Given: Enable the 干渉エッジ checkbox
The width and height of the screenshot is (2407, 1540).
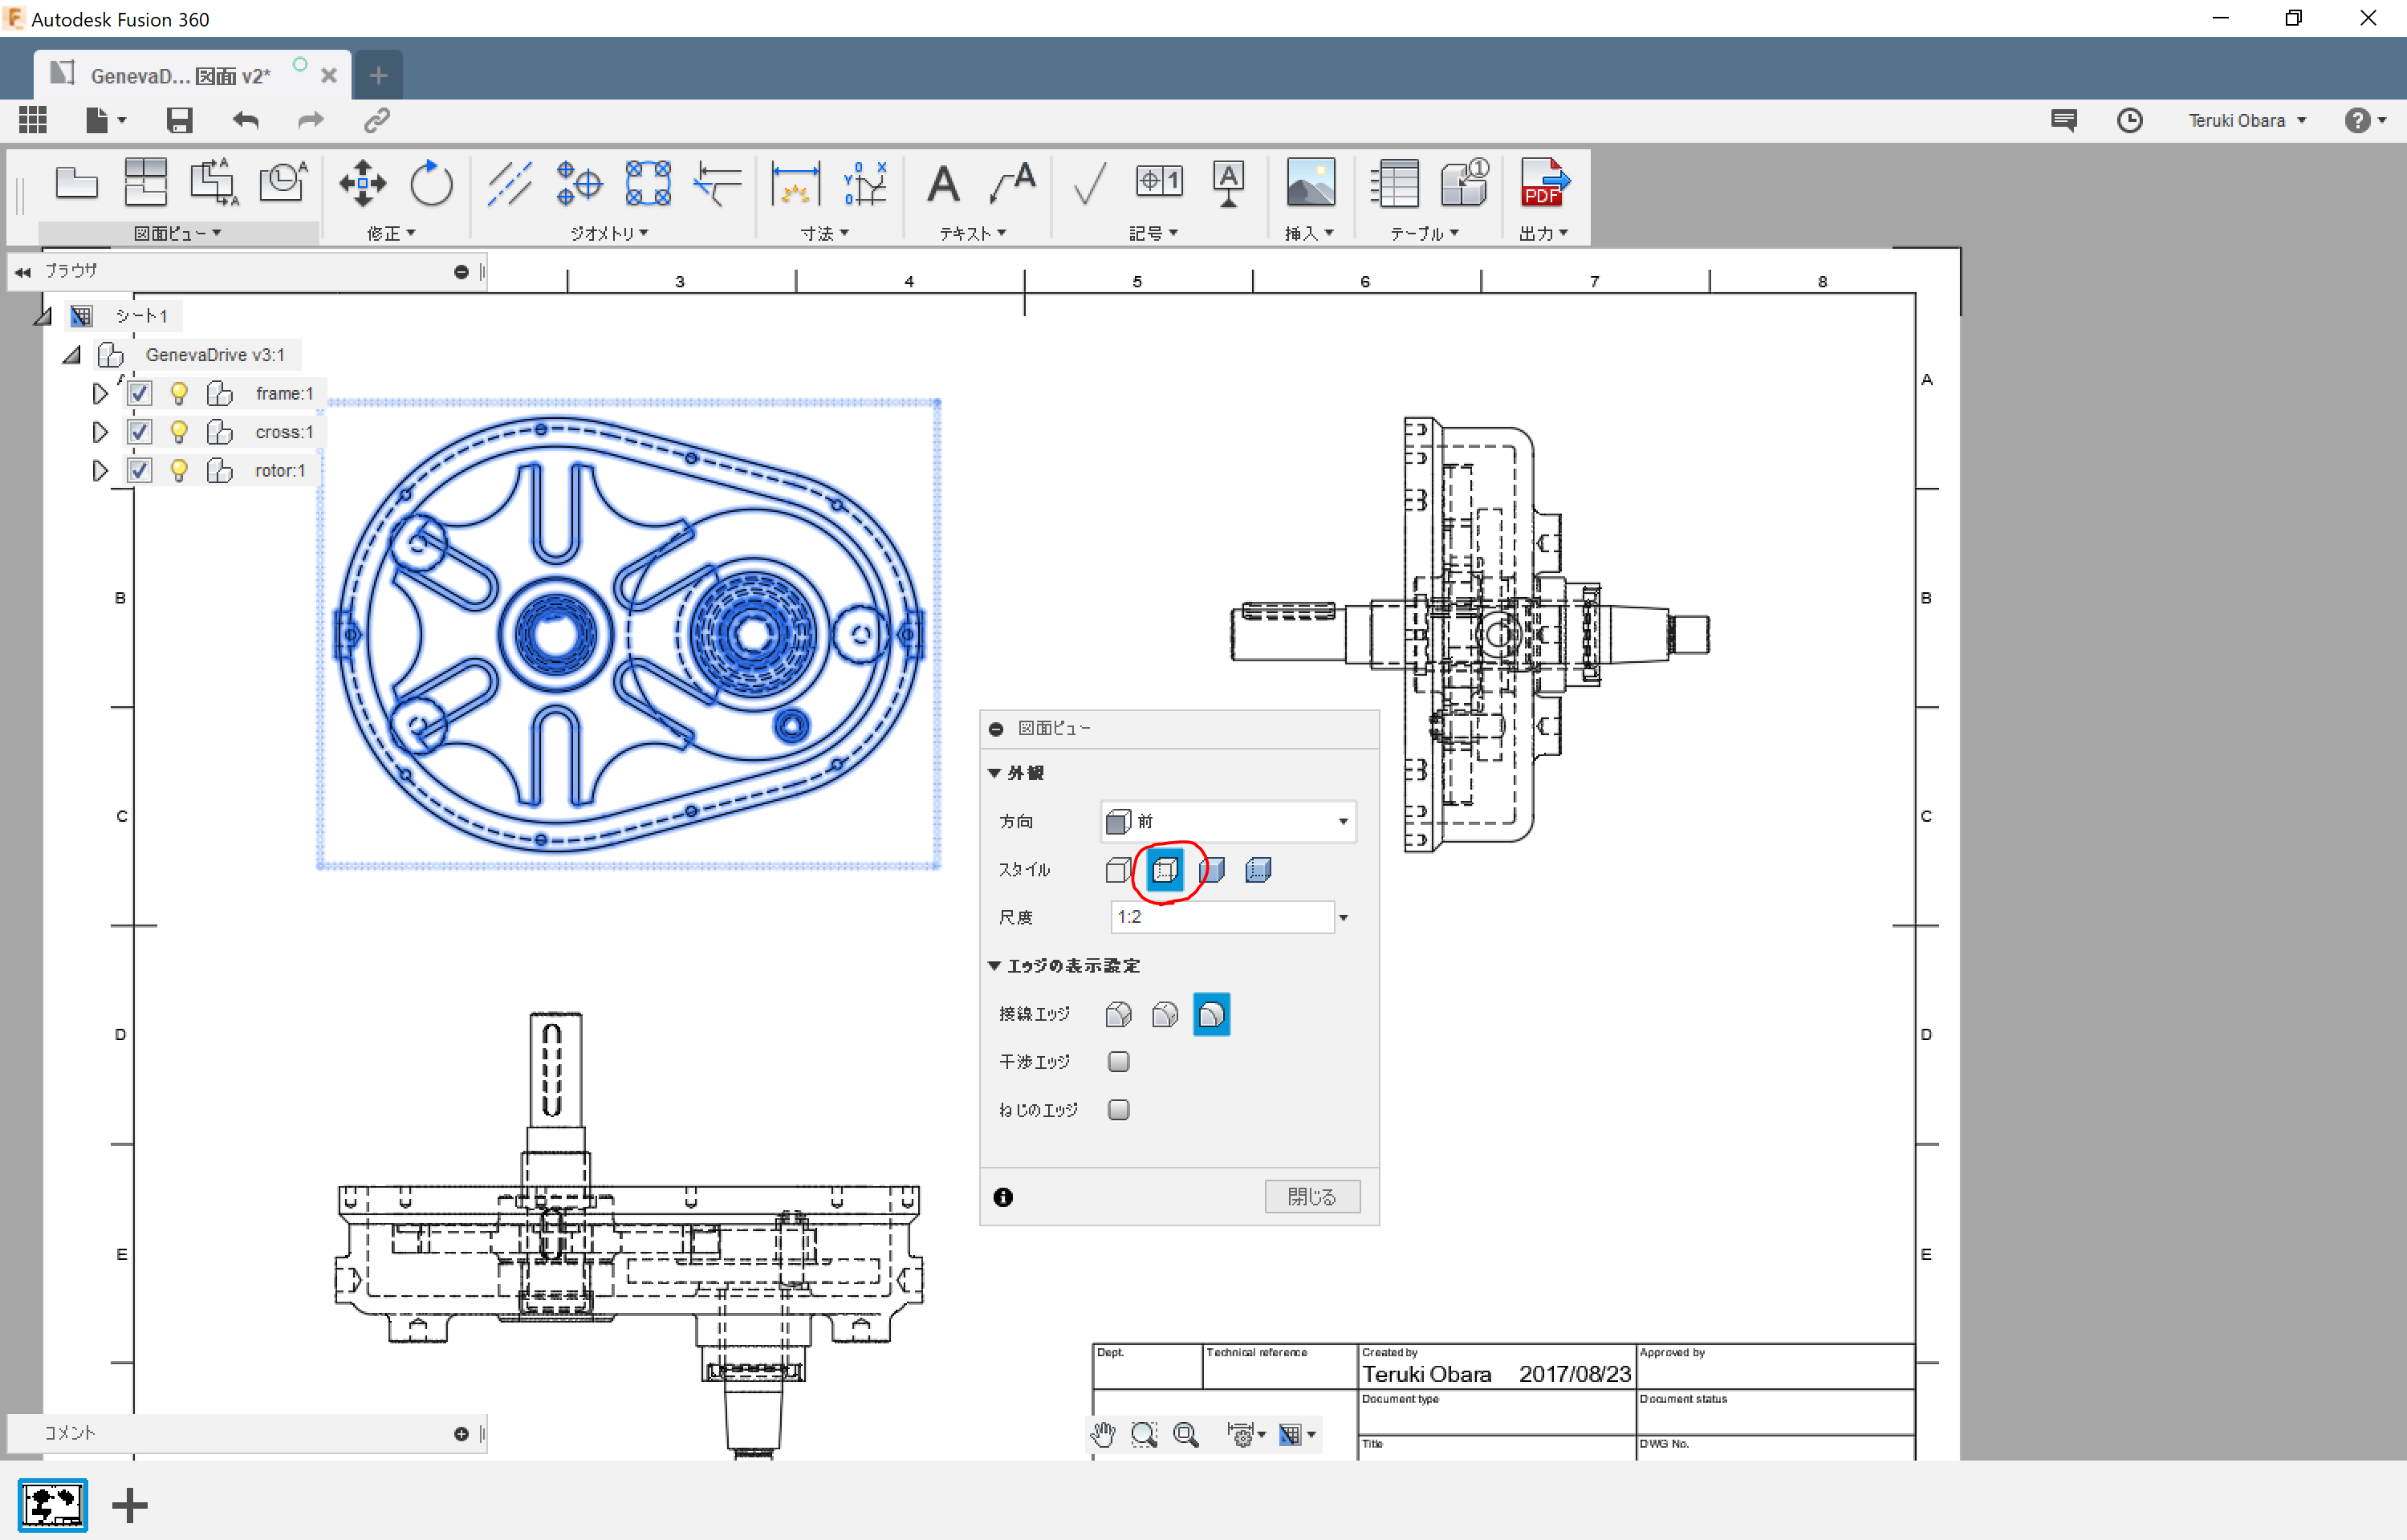Looking at the screenshot, I should (x=1120, y=1061).
